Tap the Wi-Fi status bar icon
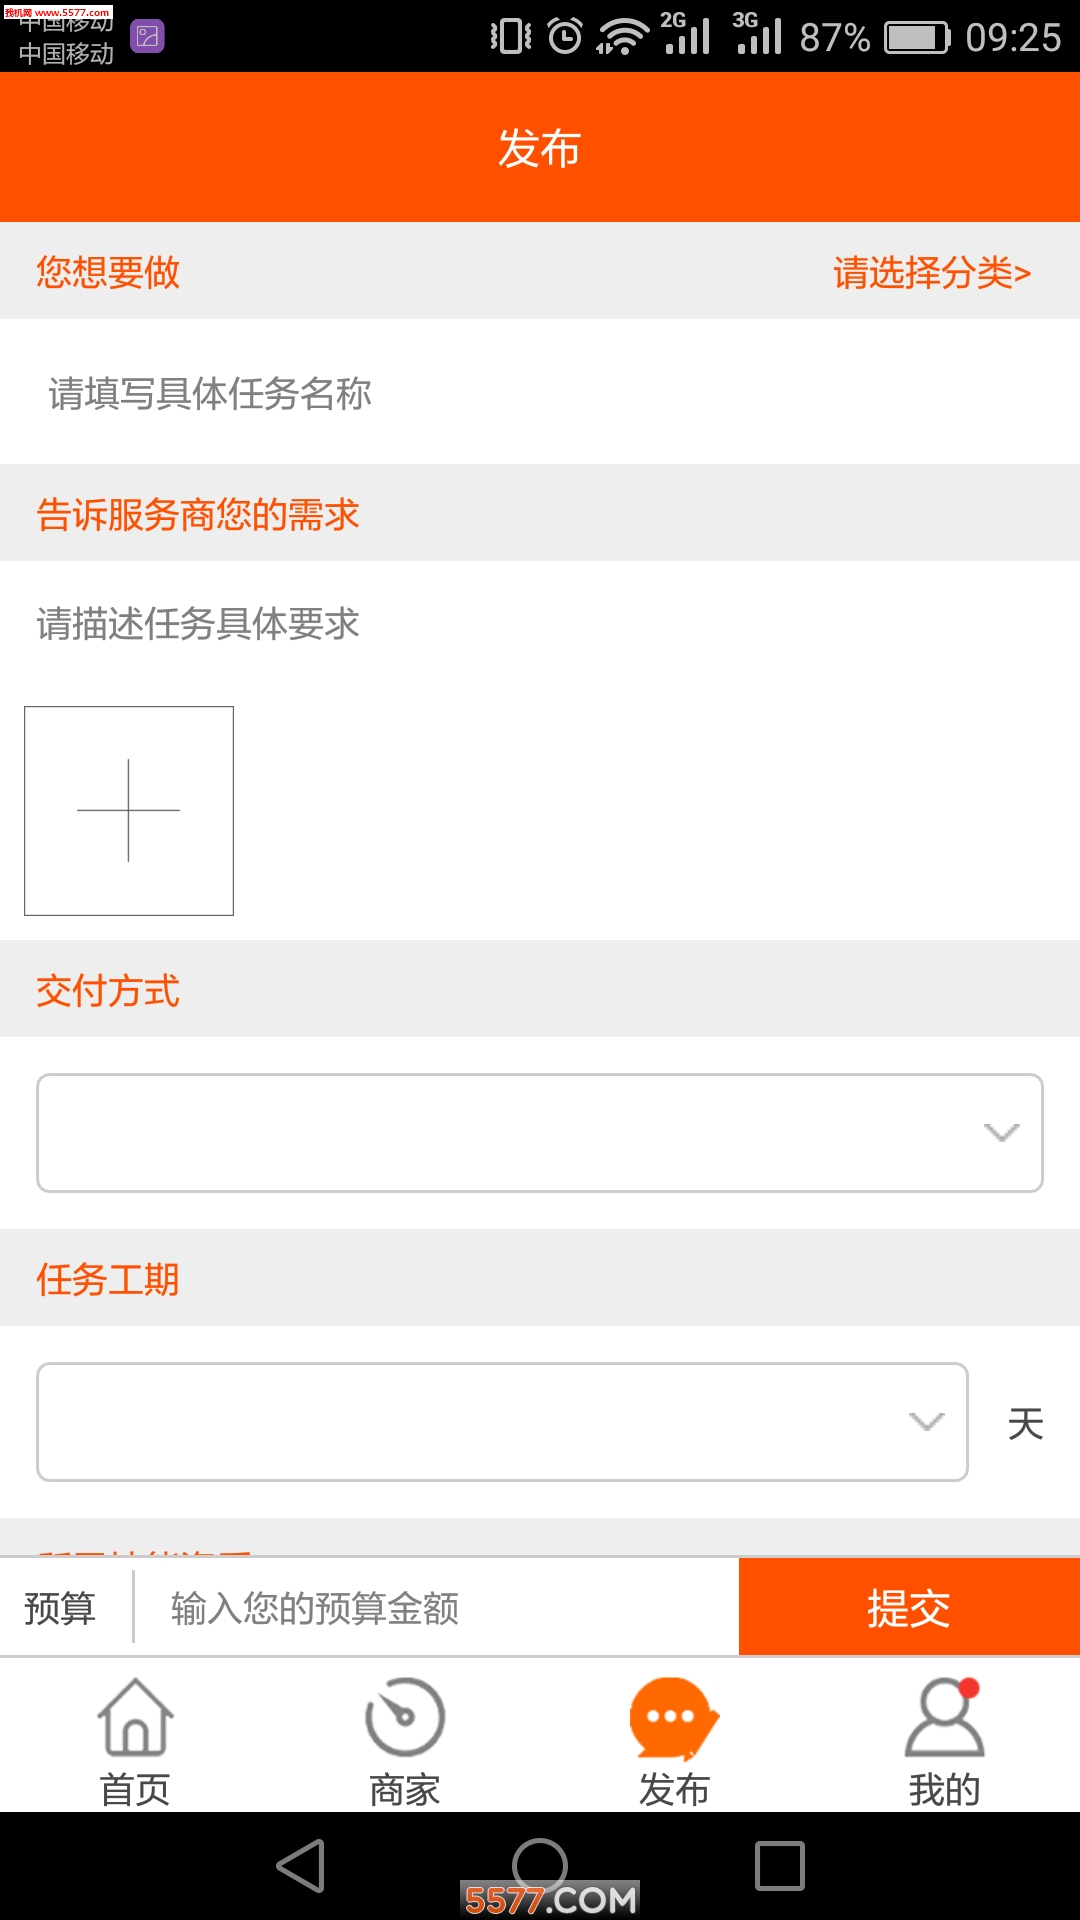Image resolution: width=1080 pixels, height=1920 pixels. 622,37
